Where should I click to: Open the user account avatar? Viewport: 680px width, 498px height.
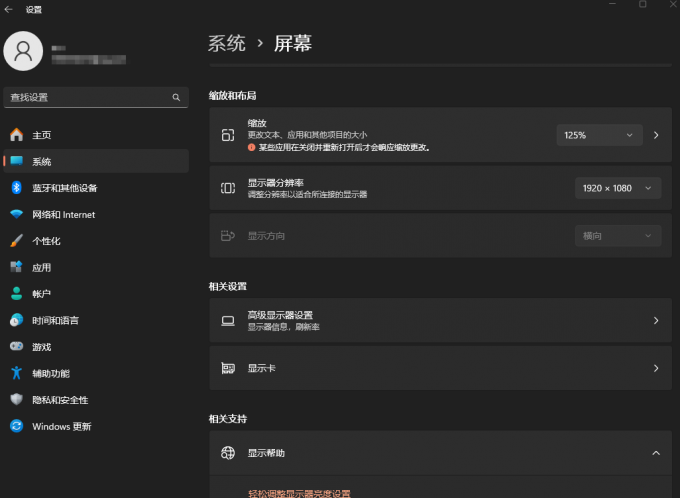23,51
